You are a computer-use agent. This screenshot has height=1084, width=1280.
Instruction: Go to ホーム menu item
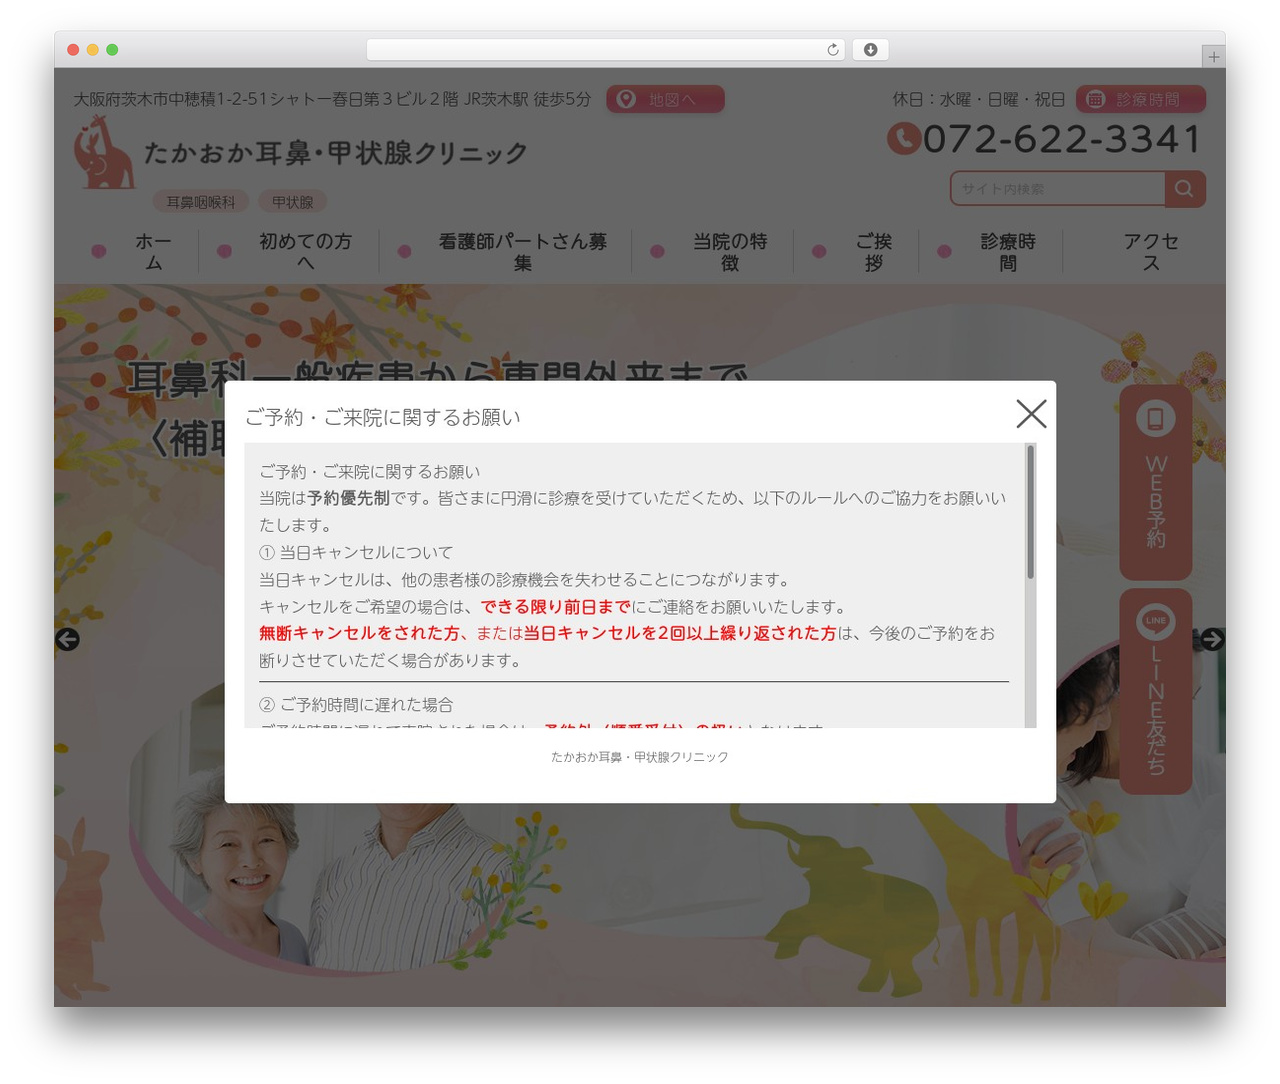153,252
